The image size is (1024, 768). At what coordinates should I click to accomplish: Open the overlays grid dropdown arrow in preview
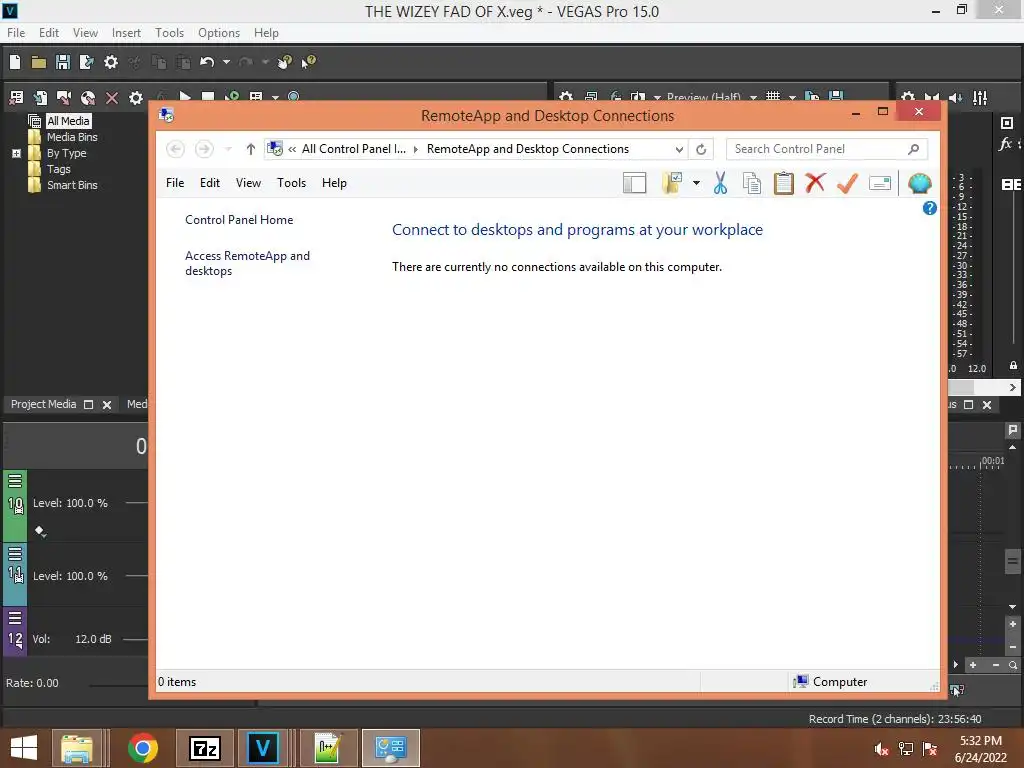(x=792, y=98)
